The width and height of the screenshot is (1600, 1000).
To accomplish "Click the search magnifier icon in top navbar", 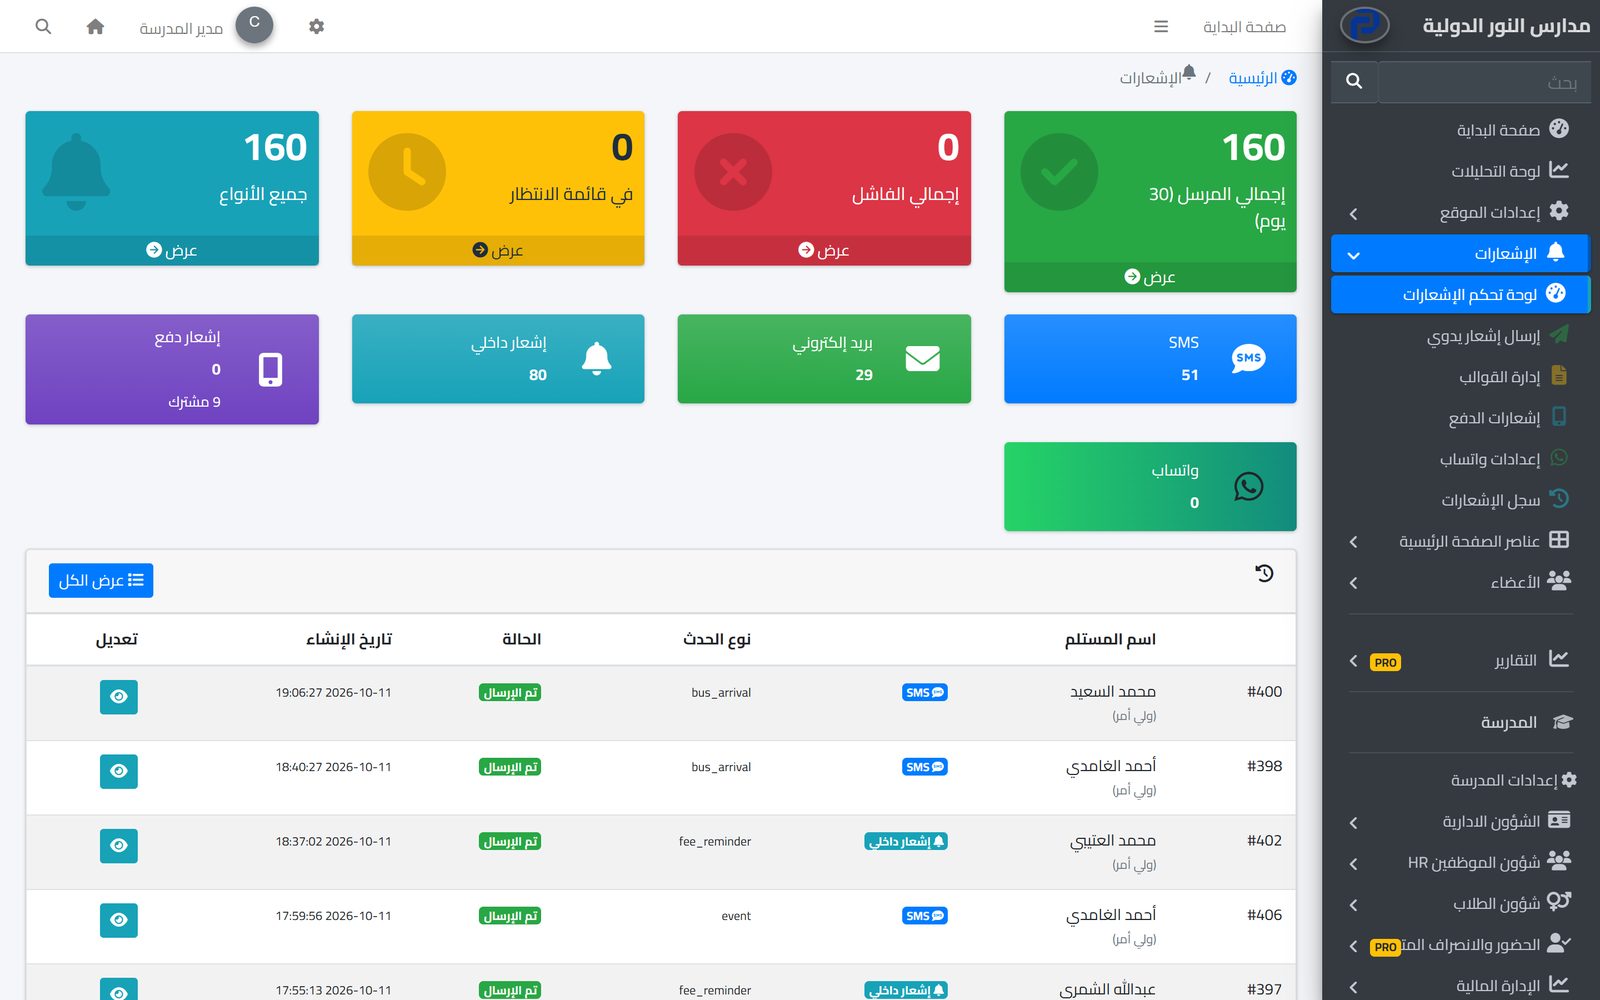I will 43,27.
